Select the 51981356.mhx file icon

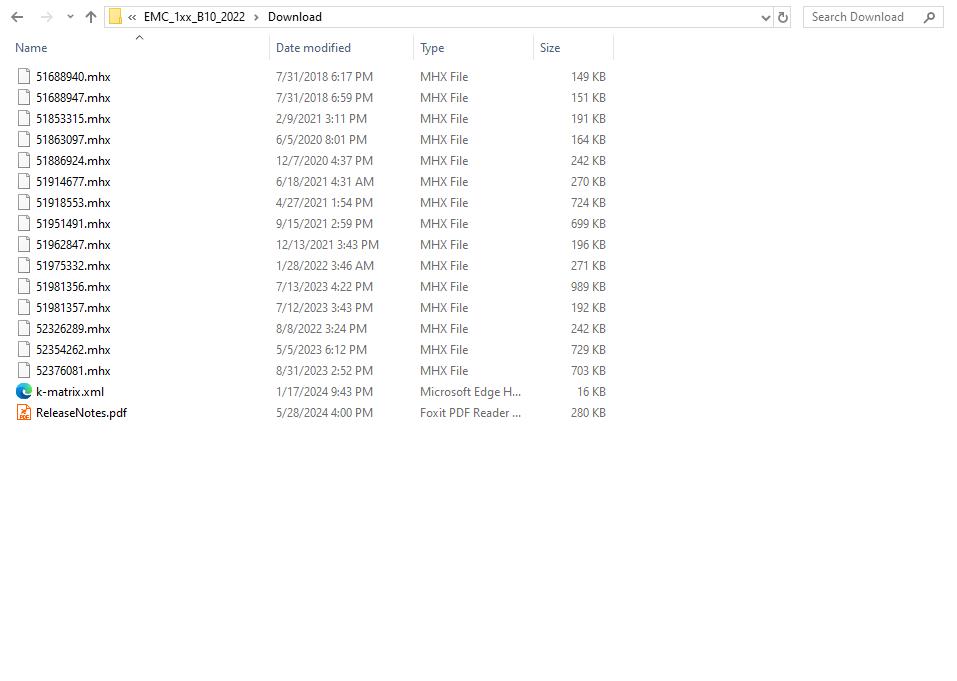tap(24, 286)
